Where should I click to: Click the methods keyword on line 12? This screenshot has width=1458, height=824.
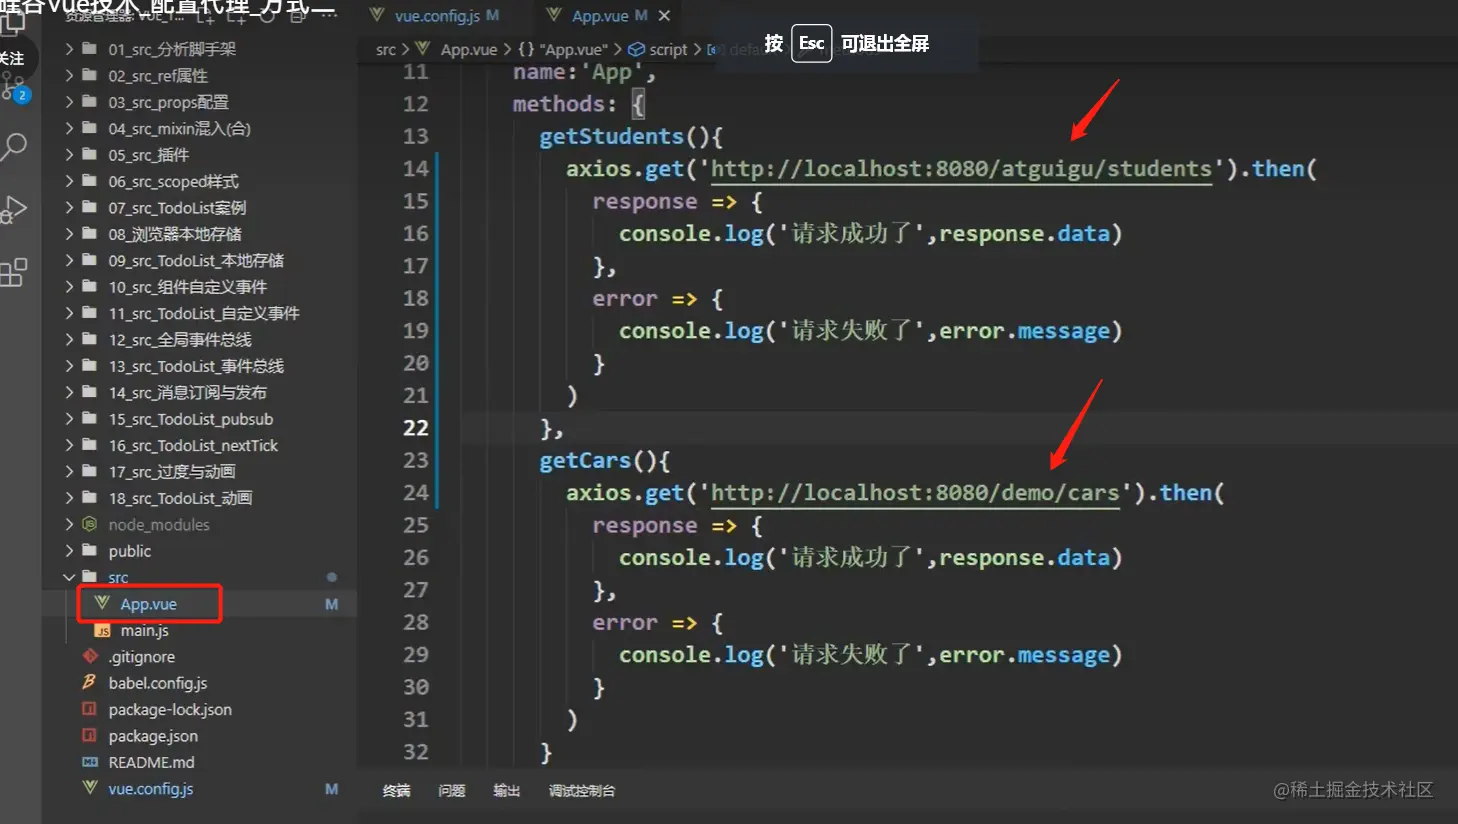click(x=558, y=103)
